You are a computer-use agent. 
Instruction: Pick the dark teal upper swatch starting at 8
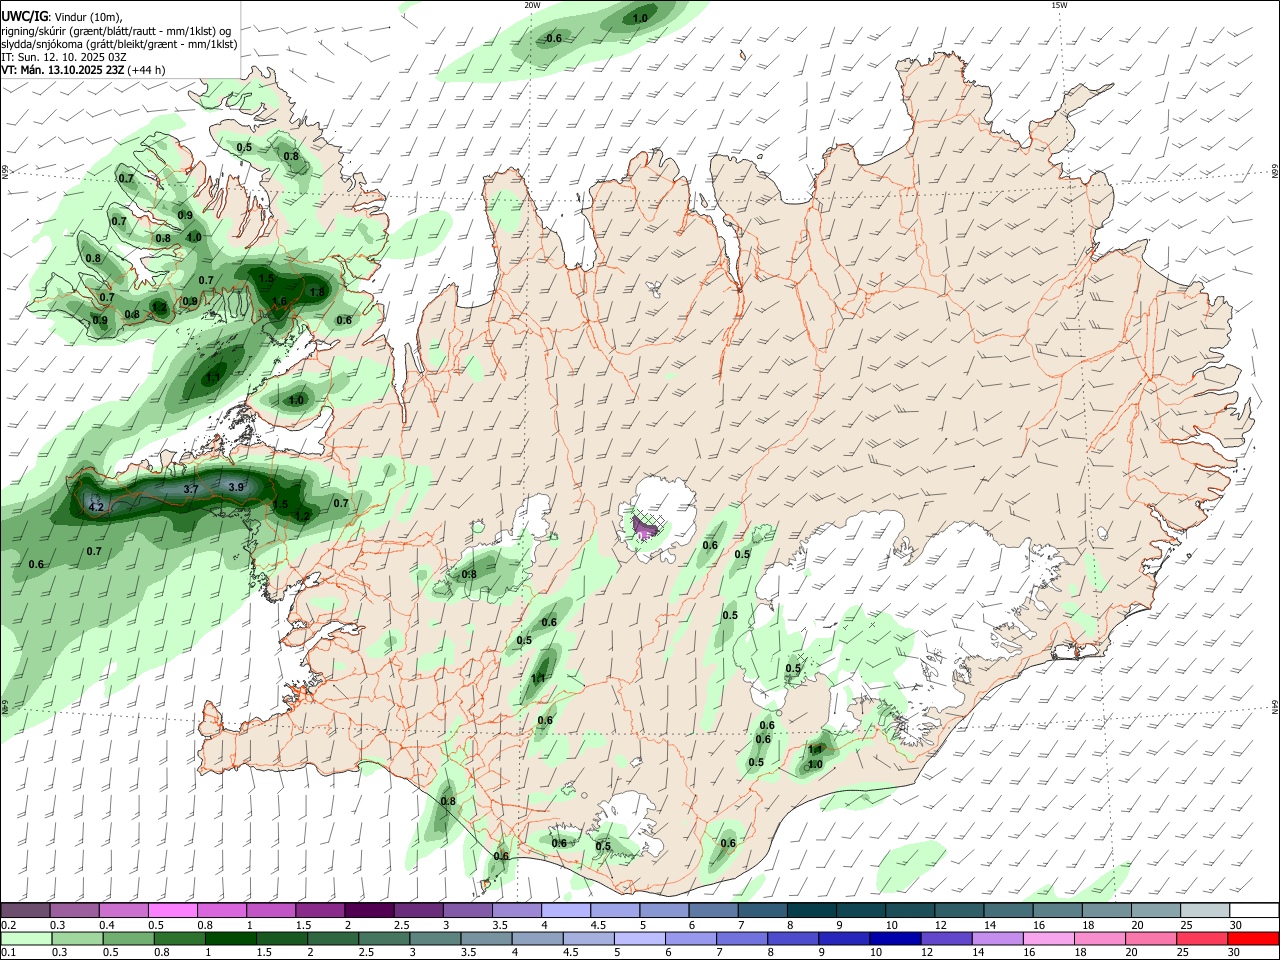[811, 910]
